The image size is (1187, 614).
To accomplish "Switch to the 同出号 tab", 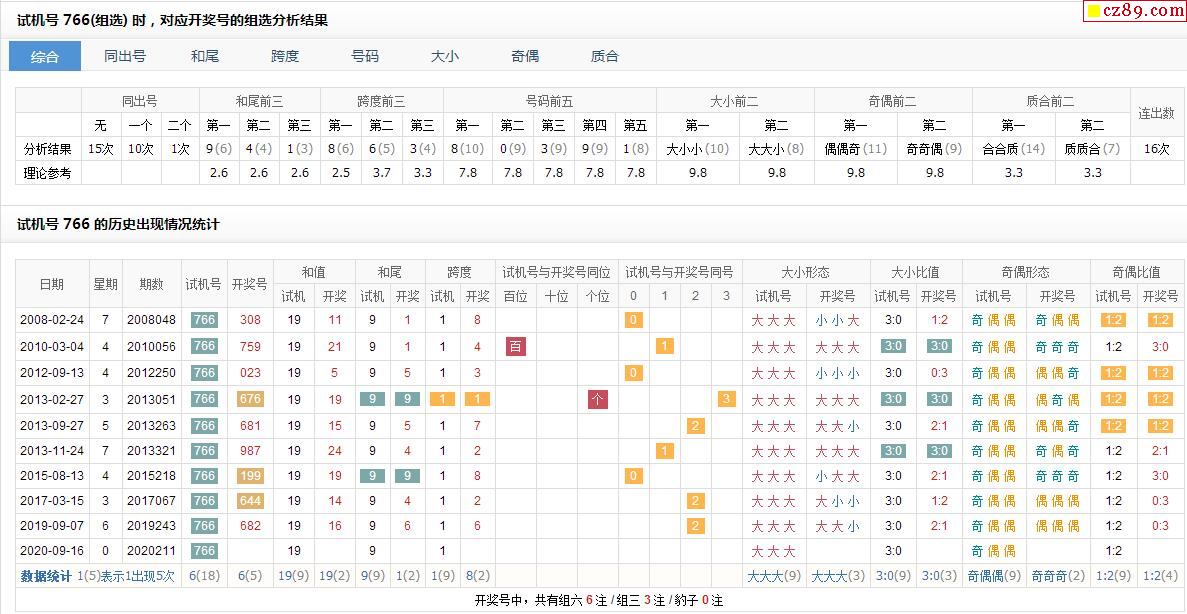I will pyautogui.click(x=125, y=56).
